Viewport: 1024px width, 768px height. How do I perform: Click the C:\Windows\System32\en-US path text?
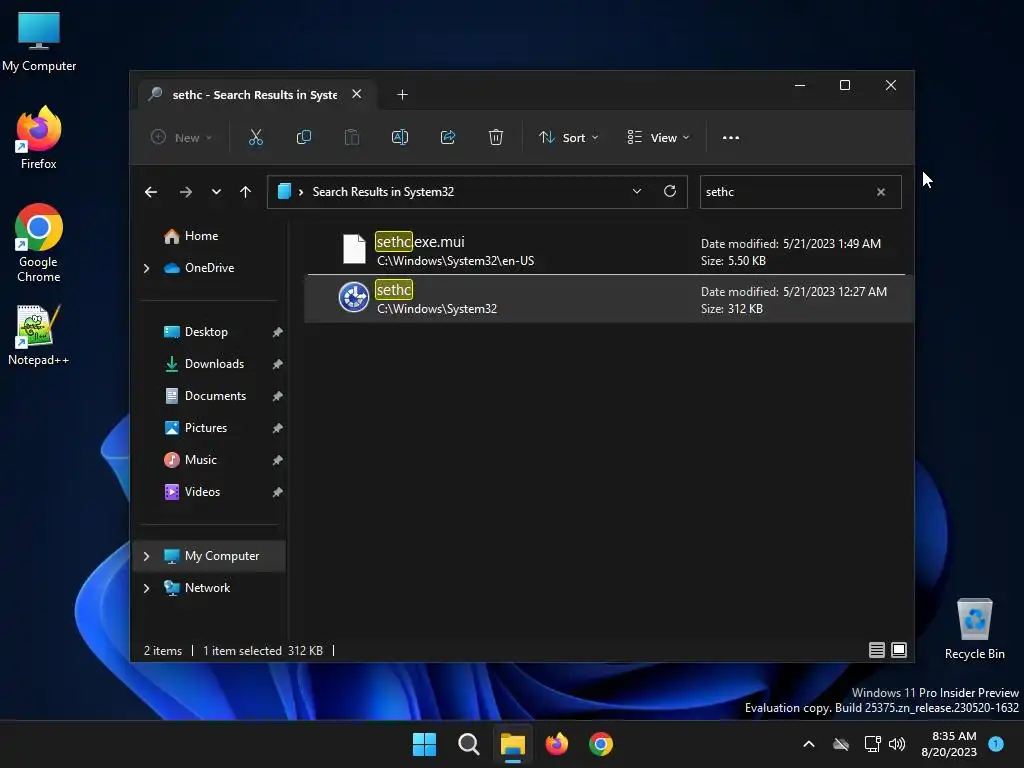[456, 261]
